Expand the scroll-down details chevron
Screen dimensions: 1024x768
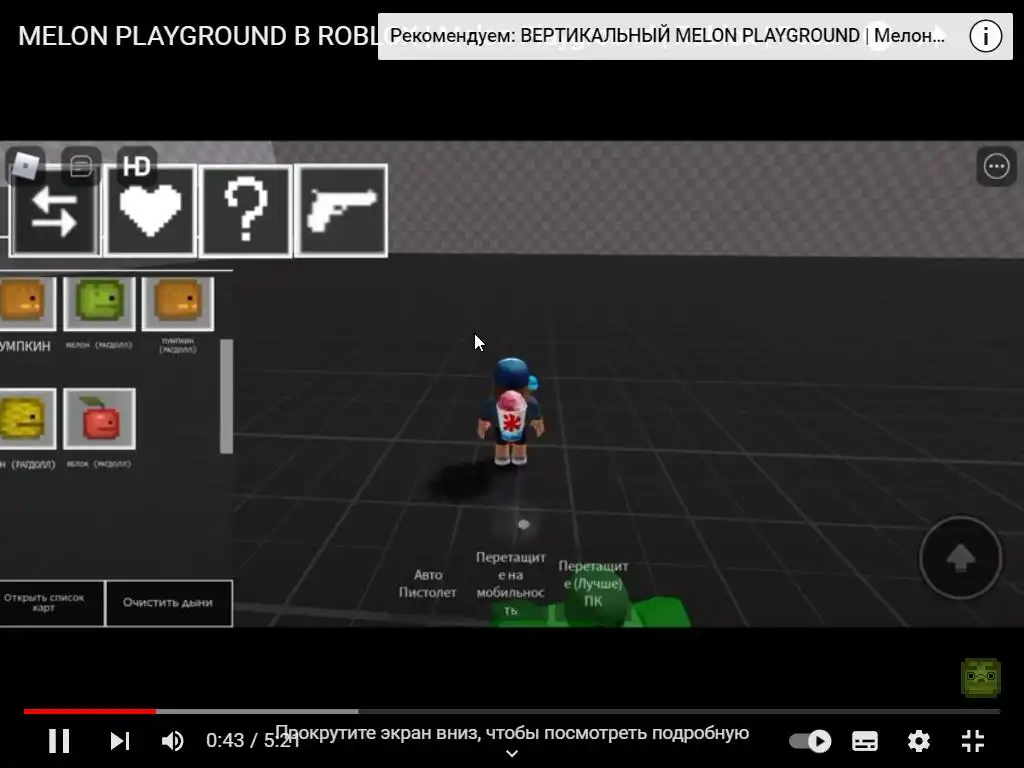[512, 753]
